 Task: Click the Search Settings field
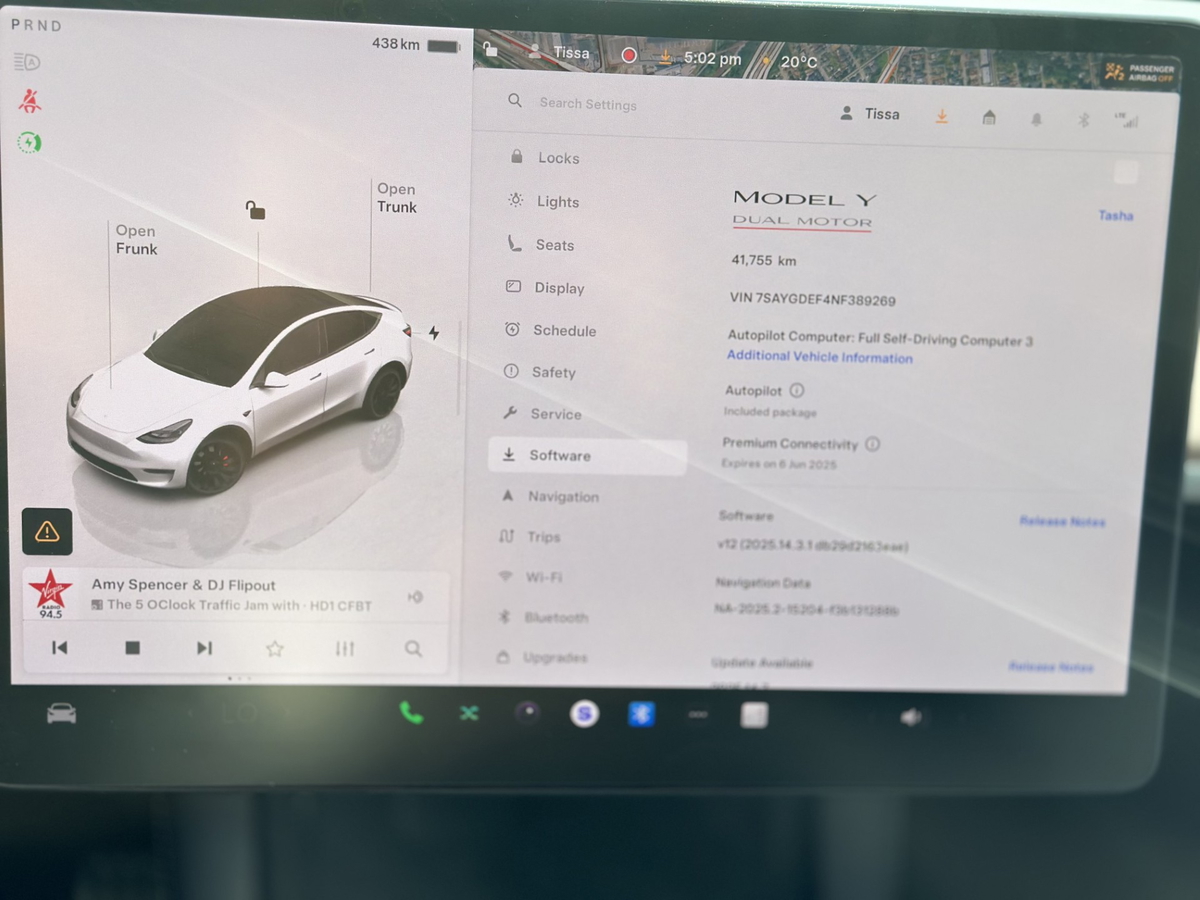coord(588,103)
